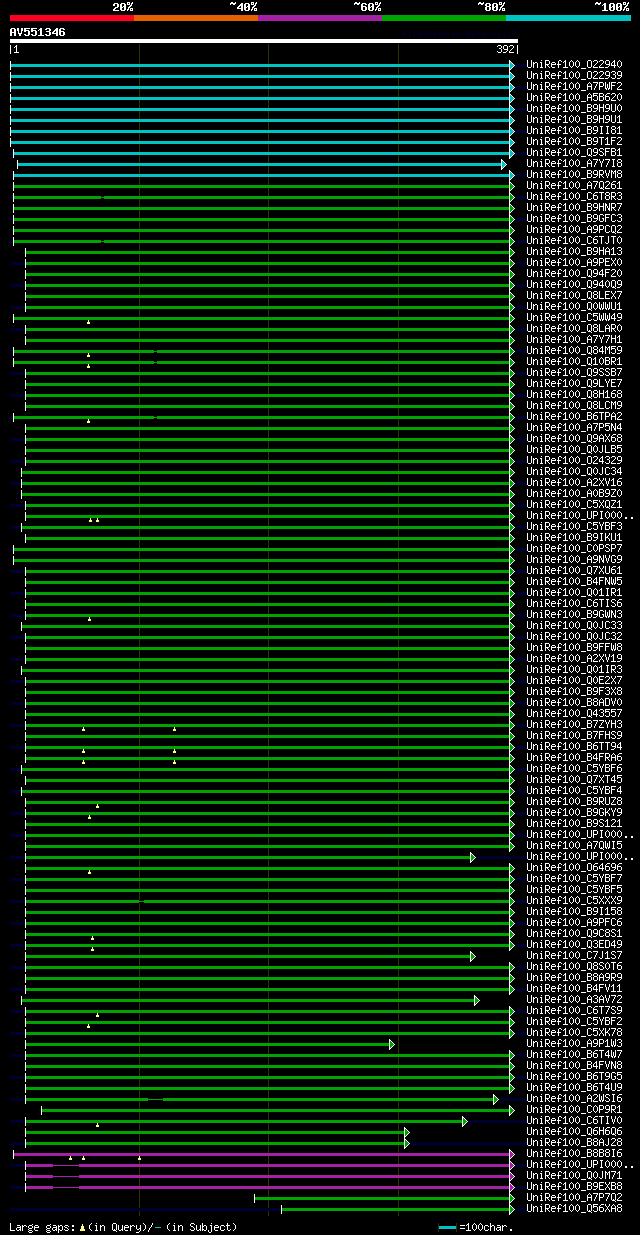Open hit UniRef100_A2WSI6

574,1099
